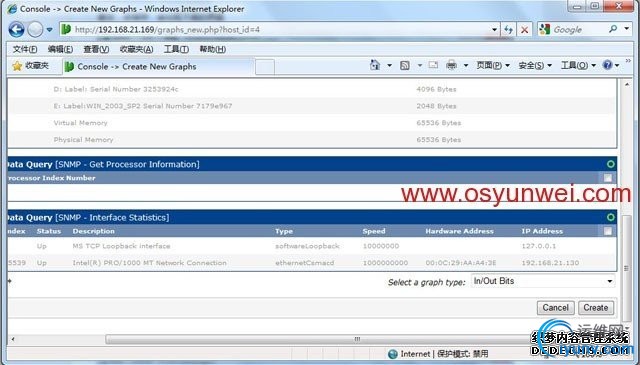640x365 pixels.
Task: Reload the Interface Statistics data query
Action: pos(611,217)
